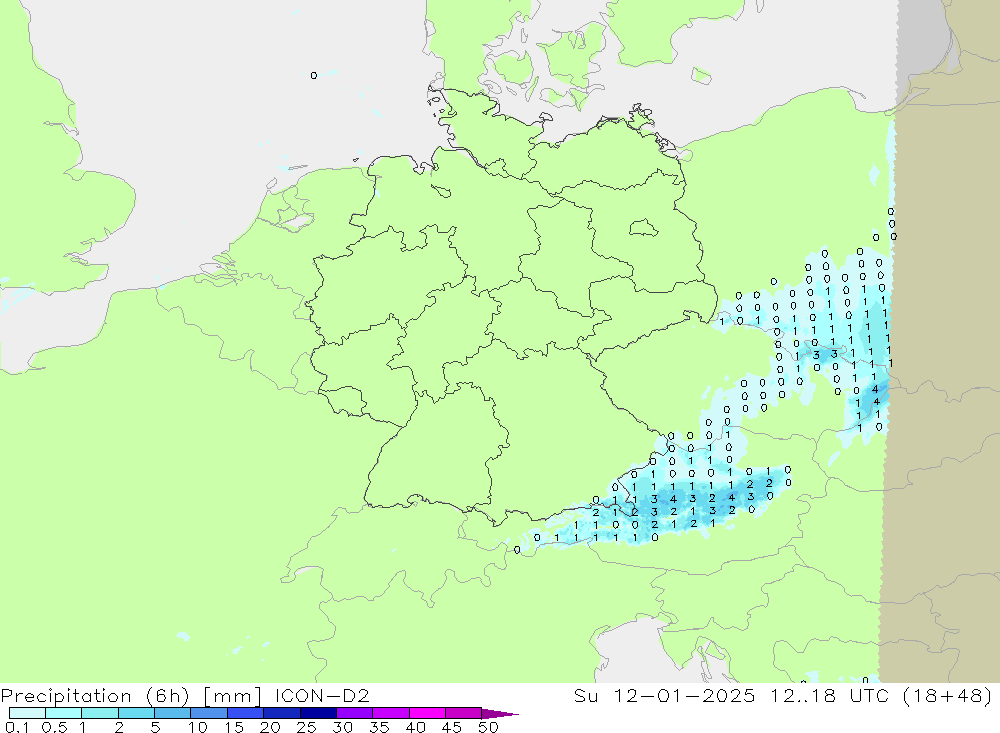The width and height of the screenshot is (1000, 733).
Task: Select the legend swatch between 20 and 25
Action: coord(282,713)
